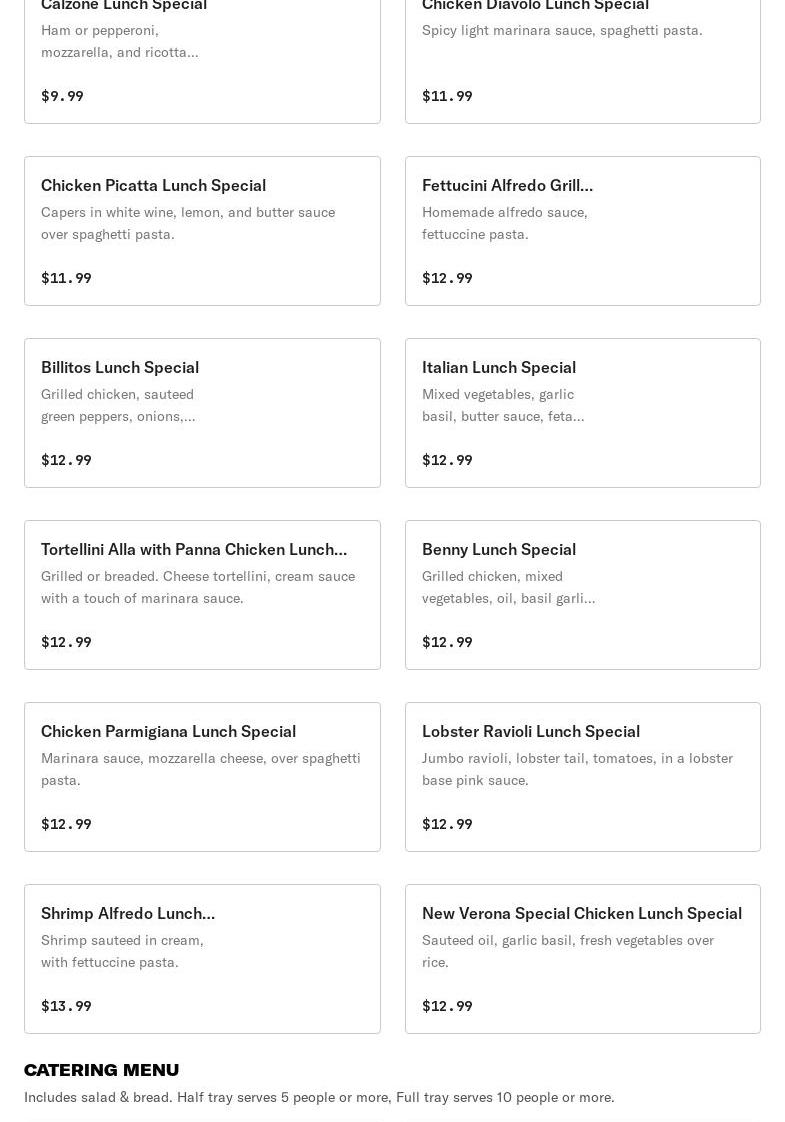Open the Shrimp Alfredo Lunch item title
Image resolution: width=785 pixels, height=1122 pixels.
point(128,913)
